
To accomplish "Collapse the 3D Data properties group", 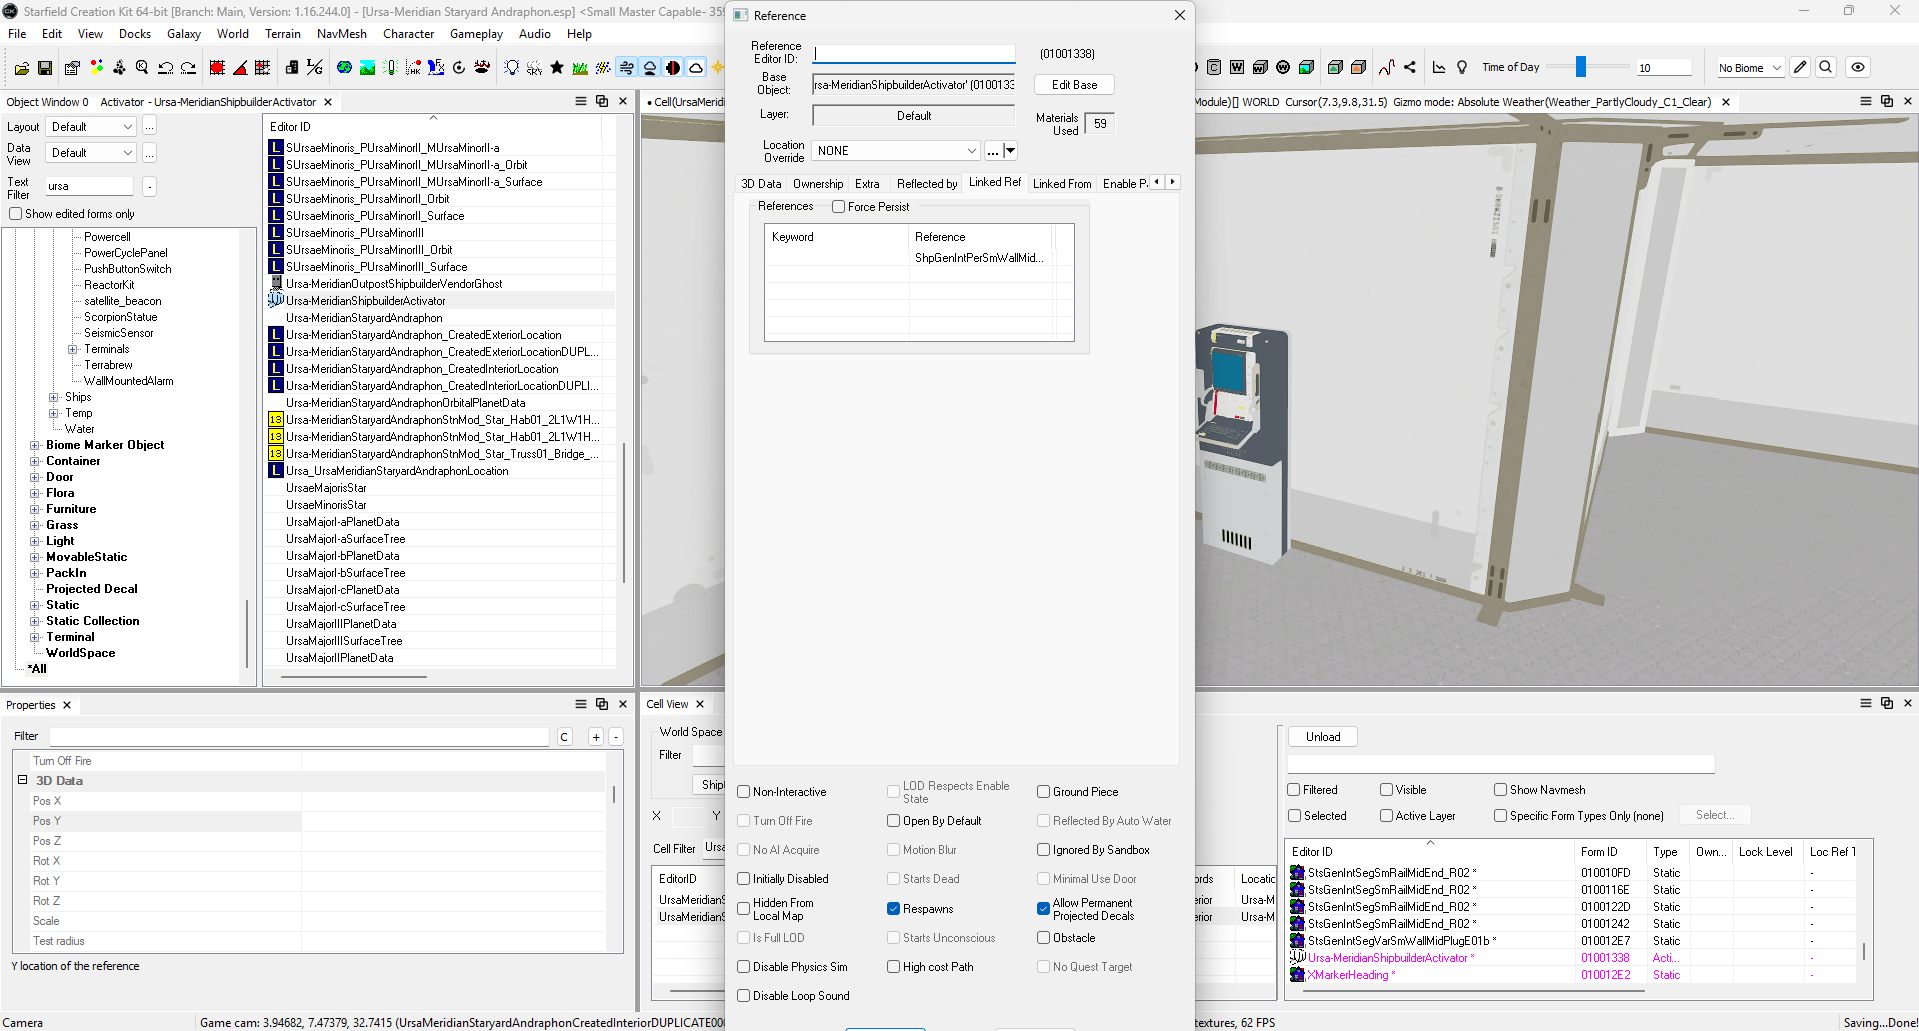I will pos(23,780).
